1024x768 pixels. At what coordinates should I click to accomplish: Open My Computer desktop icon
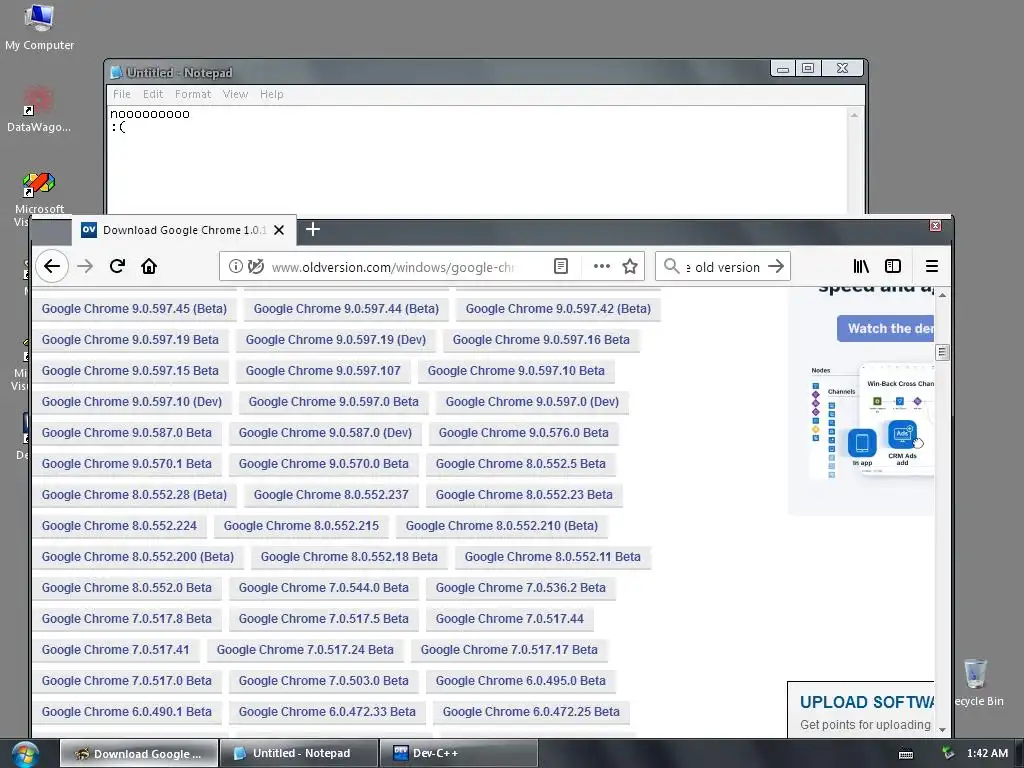[39, 27]
